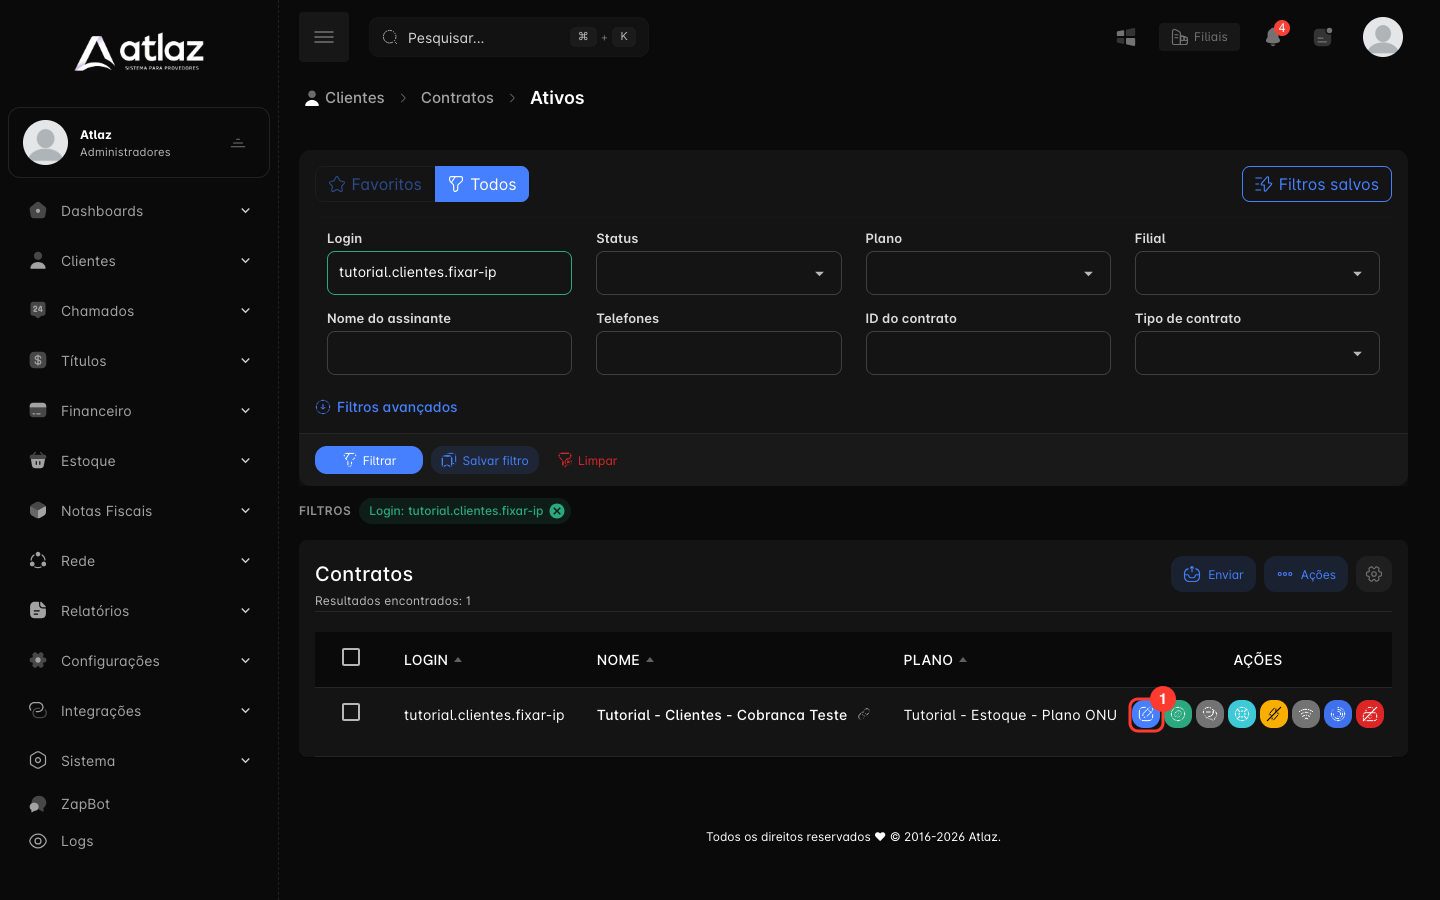Click the cyan lifebuoy support icon
The image size is (1440, 900).
point(1242,715)
